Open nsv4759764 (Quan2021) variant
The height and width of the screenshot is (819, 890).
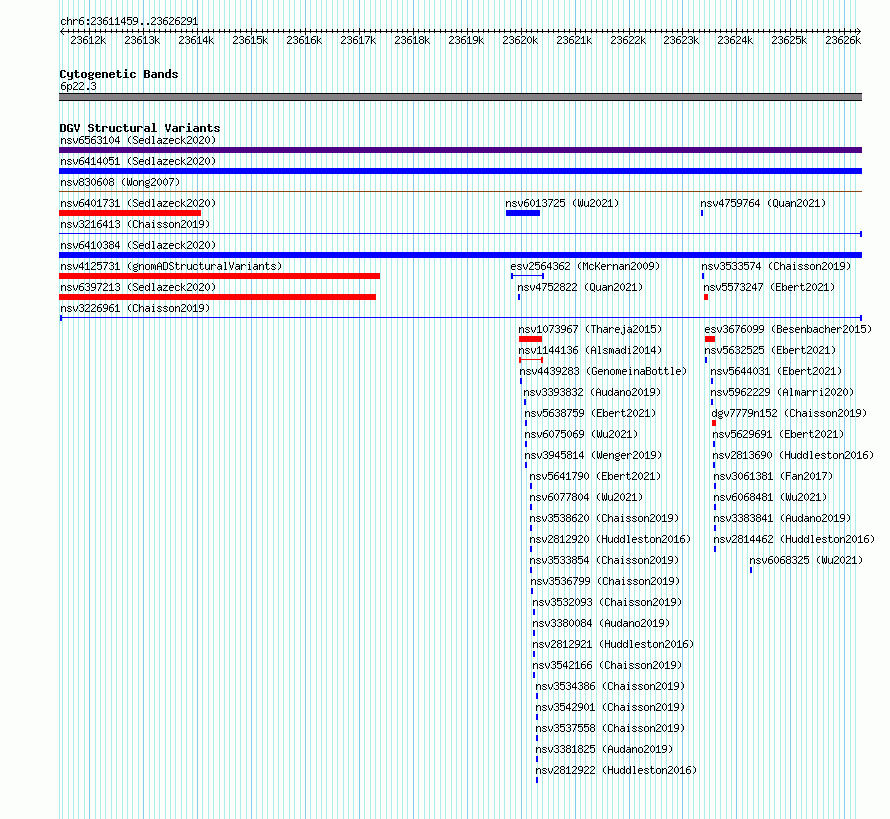[x=763, y=203]
